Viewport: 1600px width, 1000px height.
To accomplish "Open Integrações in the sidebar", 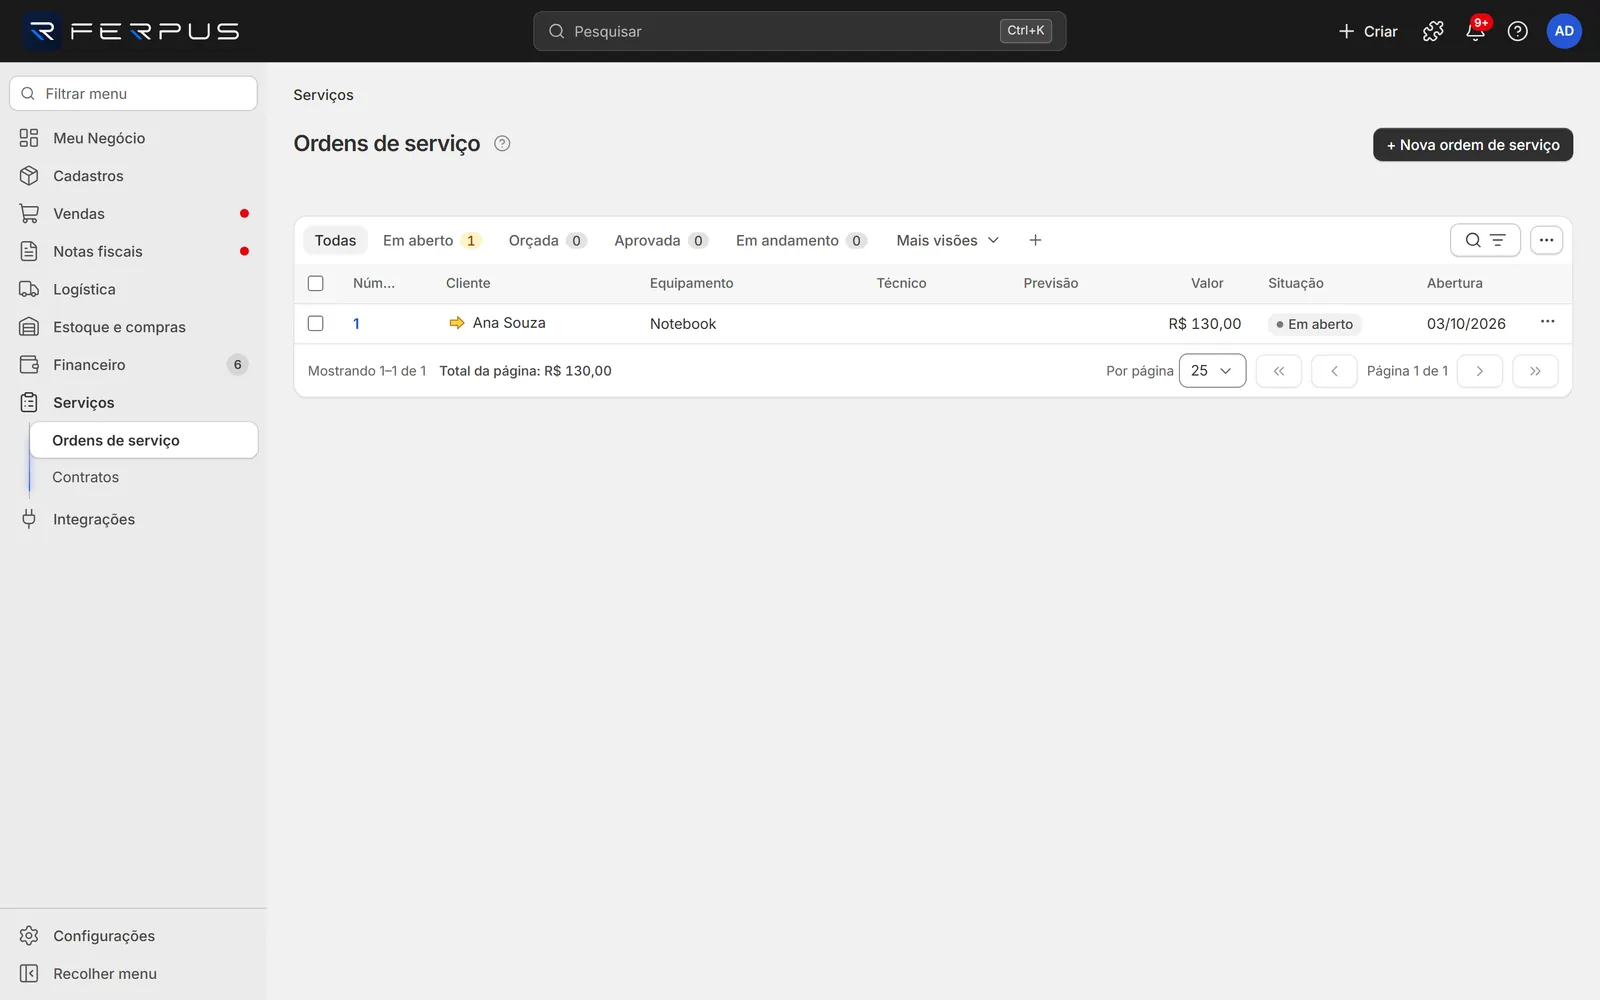I will [x=133, y=519].
